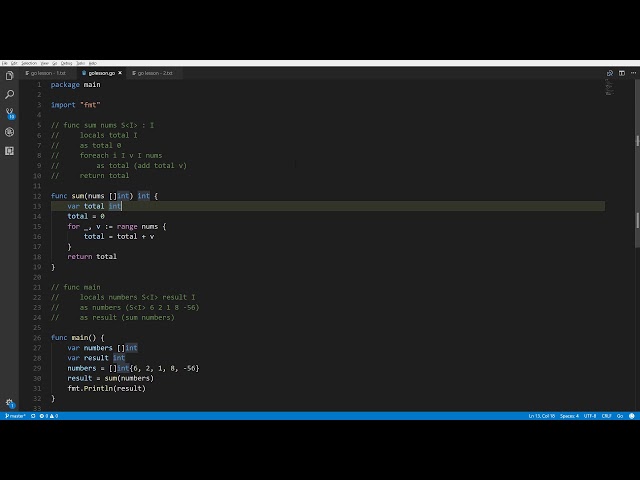Switch to the go lesson - 1.txt tab
640x480 pixels.
click(x=47, y=73)
